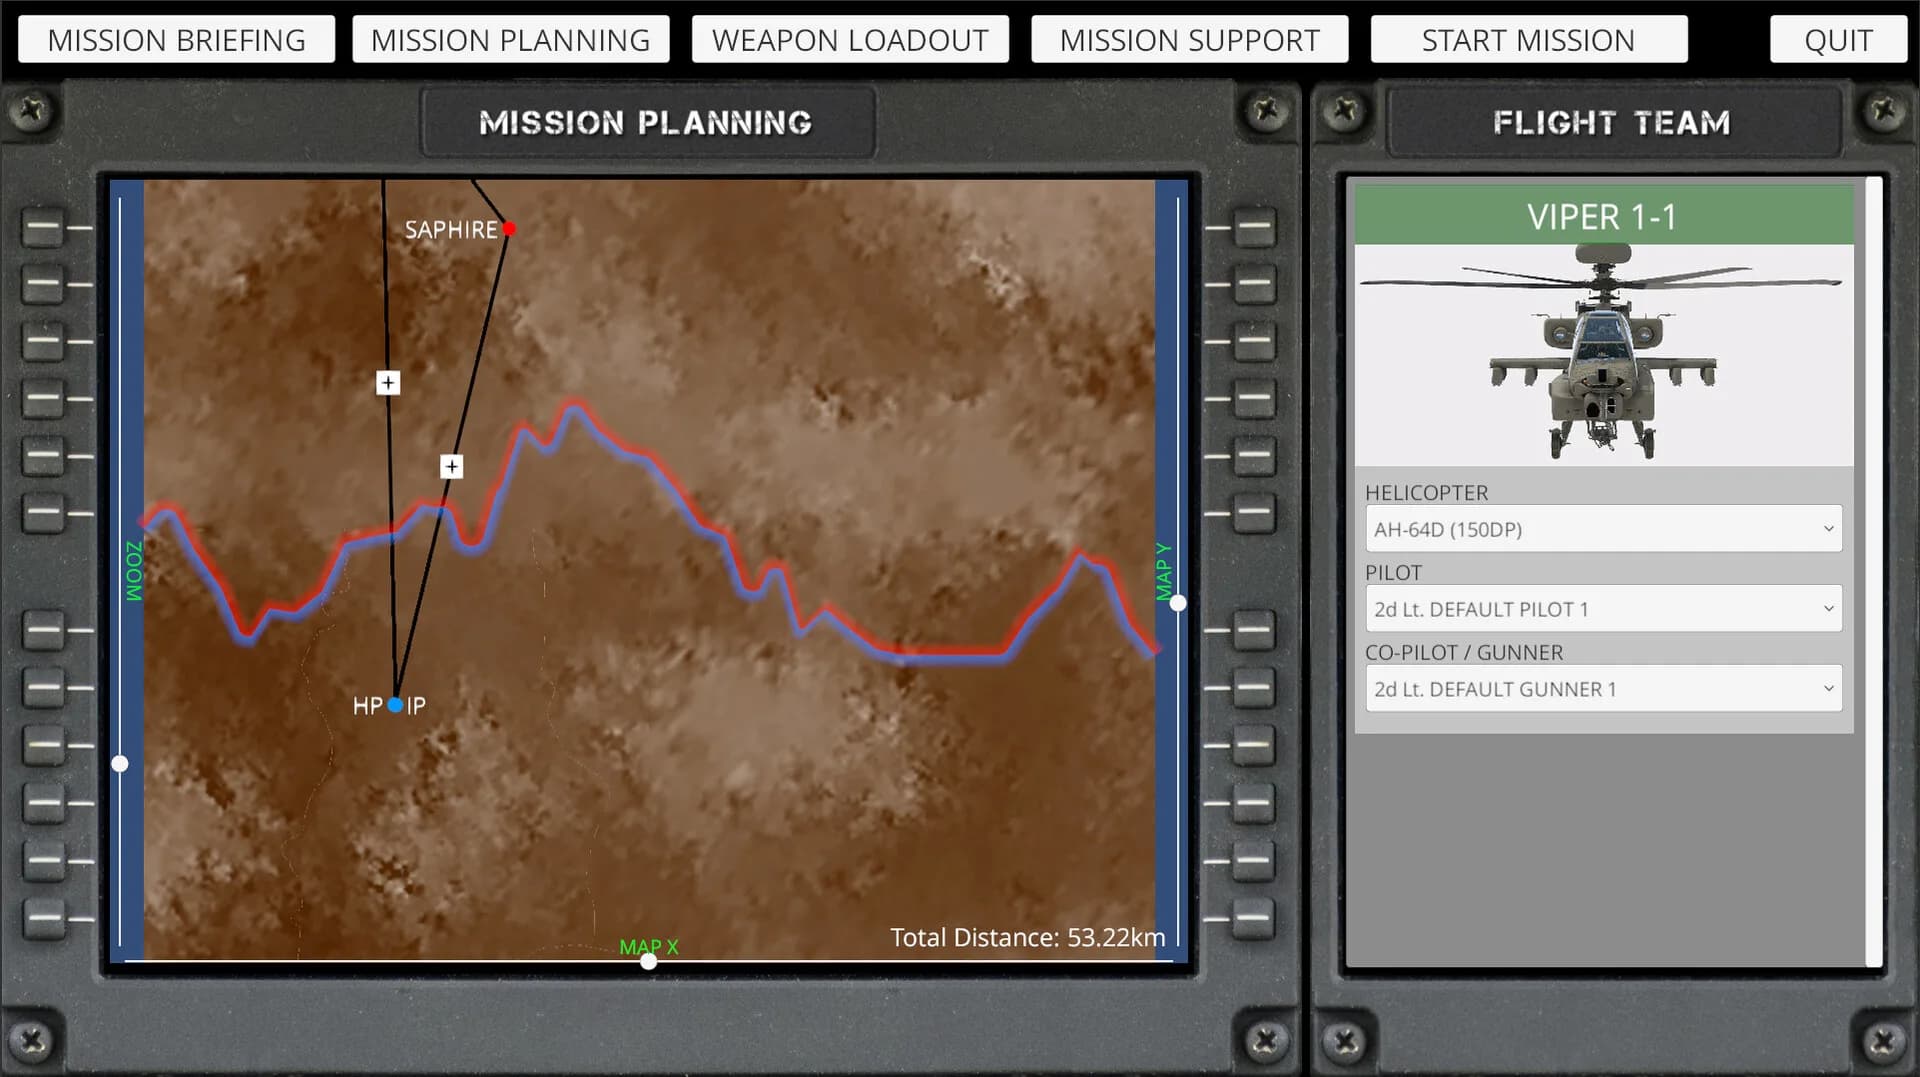Open the HELICOPTER AH-64D dropdown

pyautogui.click(x=1603, y=529)
